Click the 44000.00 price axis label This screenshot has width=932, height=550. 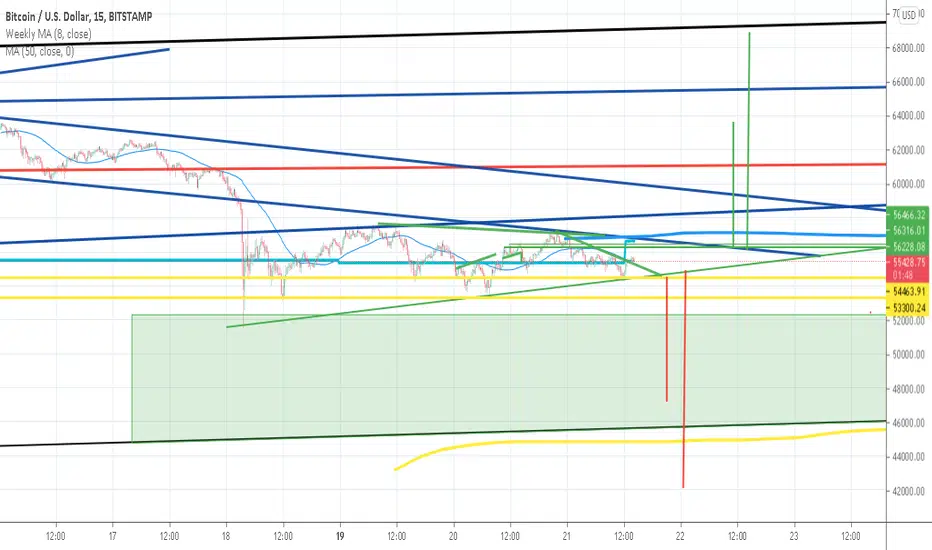coord(908,457)
